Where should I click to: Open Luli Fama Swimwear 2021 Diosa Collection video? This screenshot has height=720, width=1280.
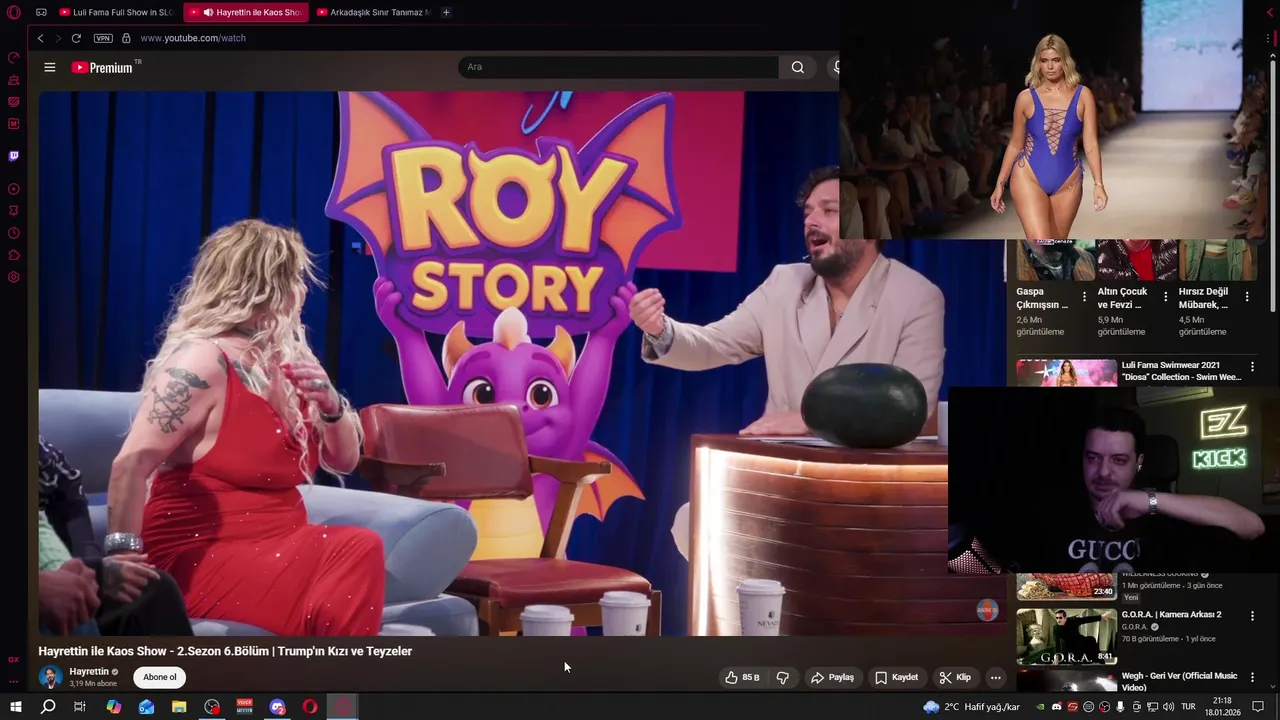[x=1181, y=371]
